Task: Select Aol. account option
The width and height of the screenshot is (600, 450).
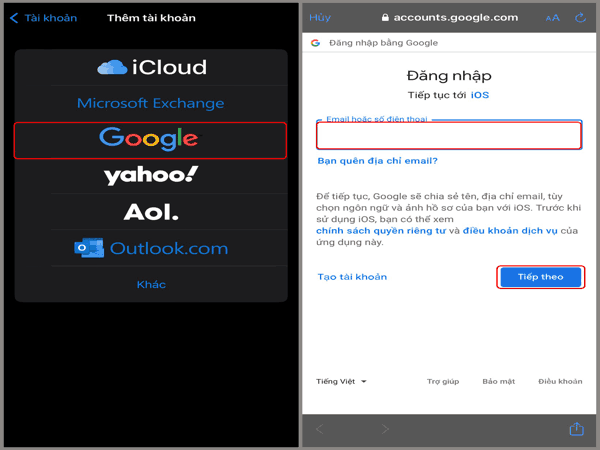Action: point(151,212)
